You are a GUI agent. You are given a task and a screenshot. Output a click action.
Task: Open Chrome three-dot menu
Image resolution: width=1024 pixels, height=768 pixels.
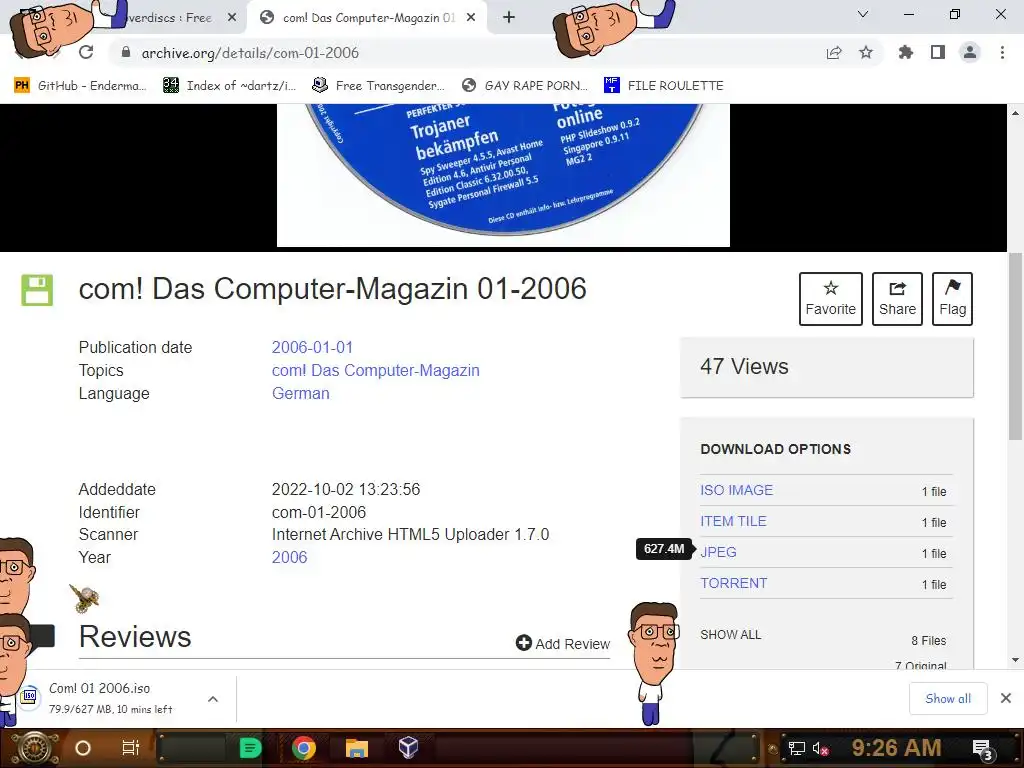[x=1002, y=52]
